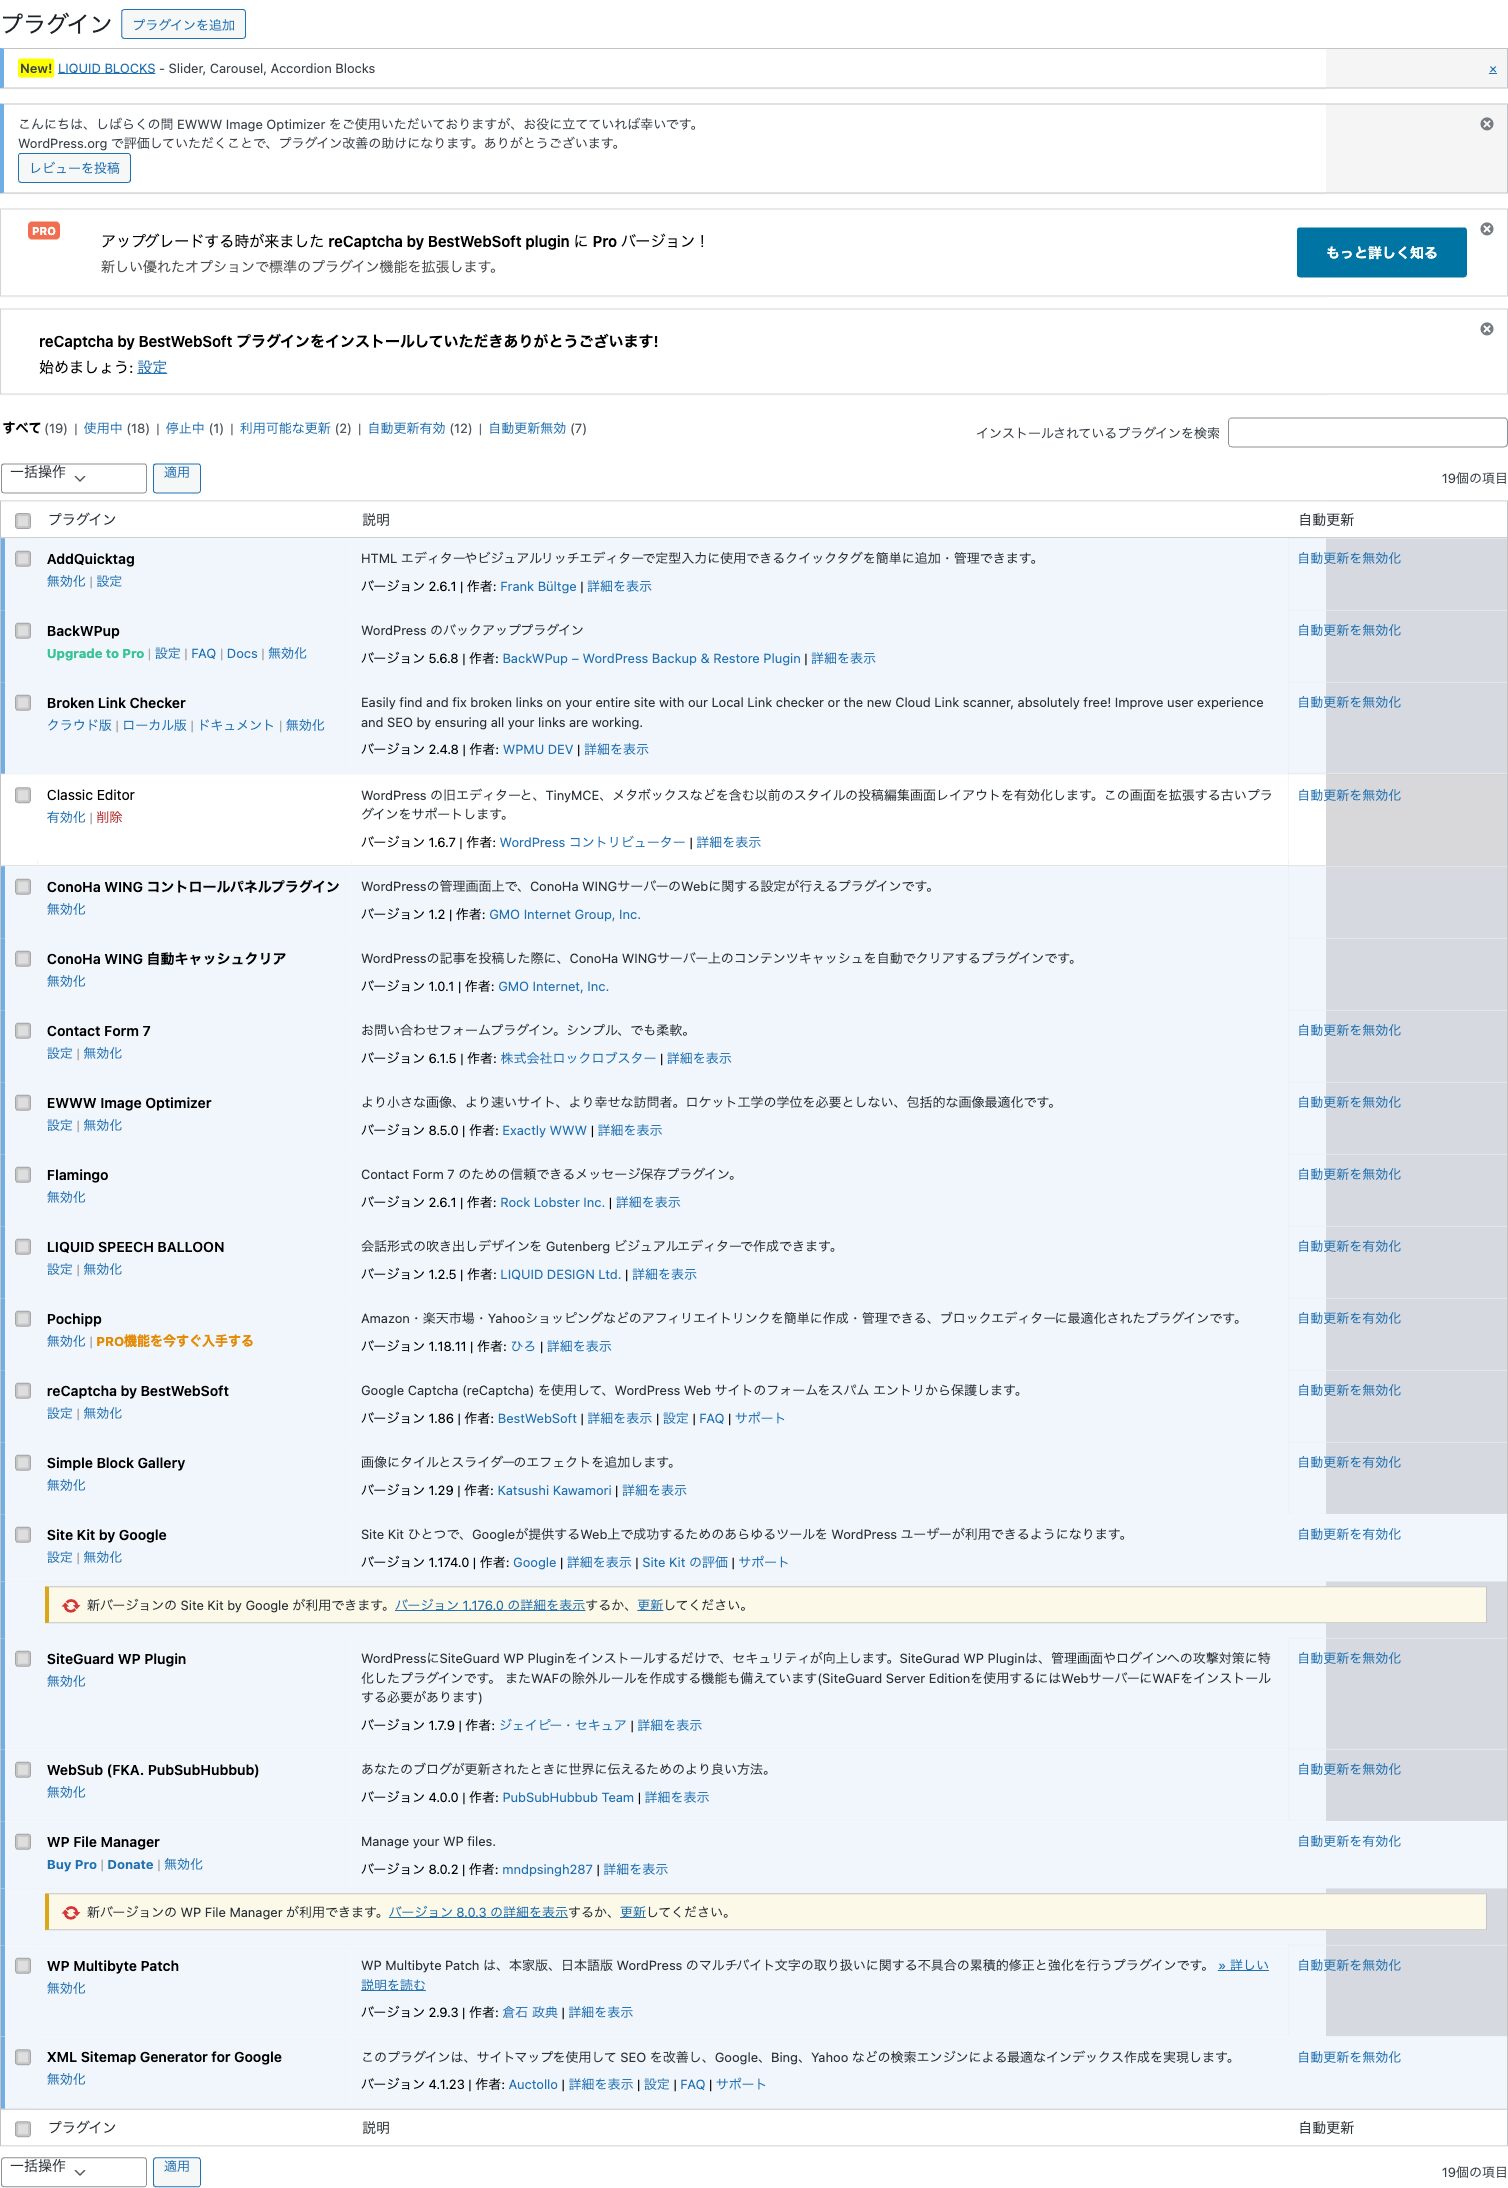The width and height of the screenshot is (1508, 2188).
Task: Deactivate the ConoHa WING control panel plugin
Action: click(x=66, y=909)
